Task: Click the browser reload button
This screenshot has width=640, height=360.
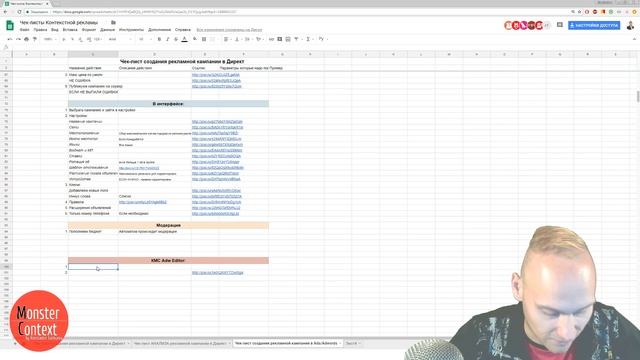Action: click(x=19, y=12)
